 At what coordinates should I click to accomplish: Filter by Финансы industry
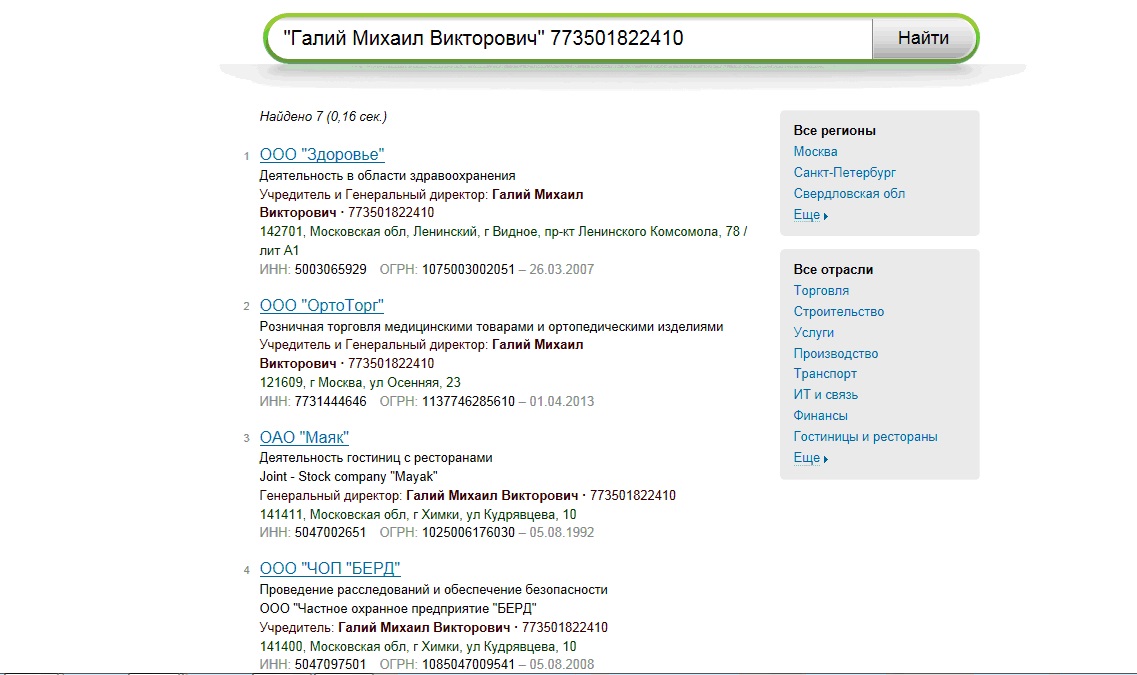tap(820, 415)
